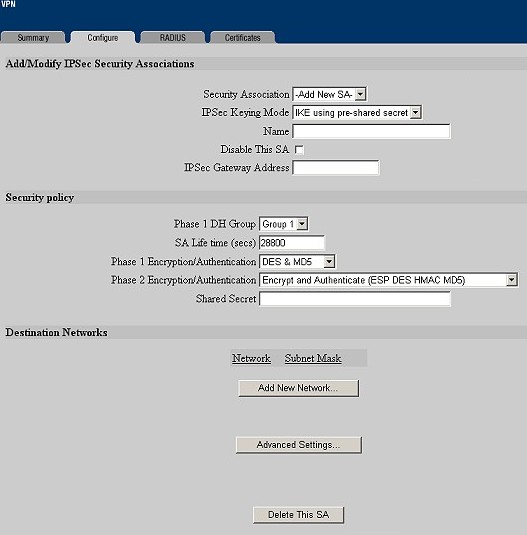Open Phase 1 Encryption/Authentication dropdown
Image resolution: width=527 pixels, height=535 pixels.
pyautogui.click(x=297, y=262)
